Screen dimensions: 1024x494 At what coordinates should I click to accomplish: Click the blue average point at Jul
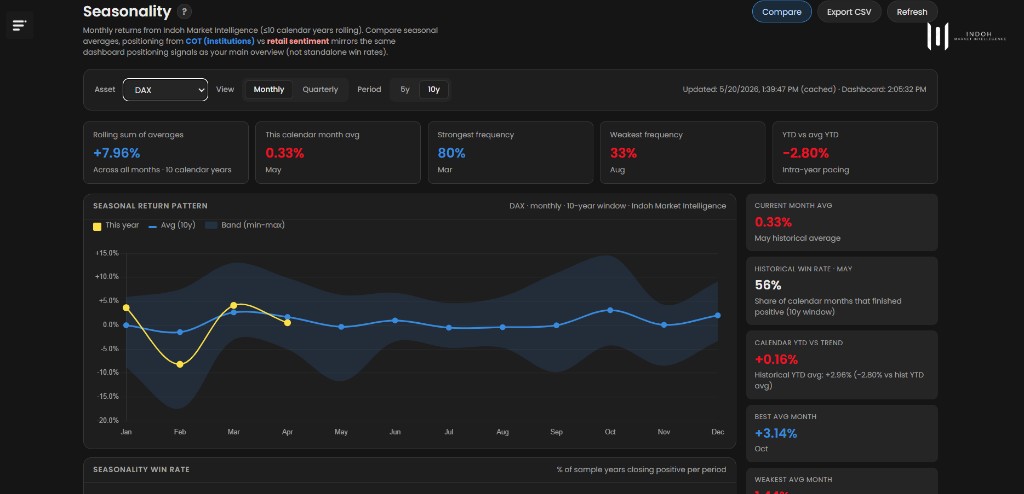(x=449, y=328)
